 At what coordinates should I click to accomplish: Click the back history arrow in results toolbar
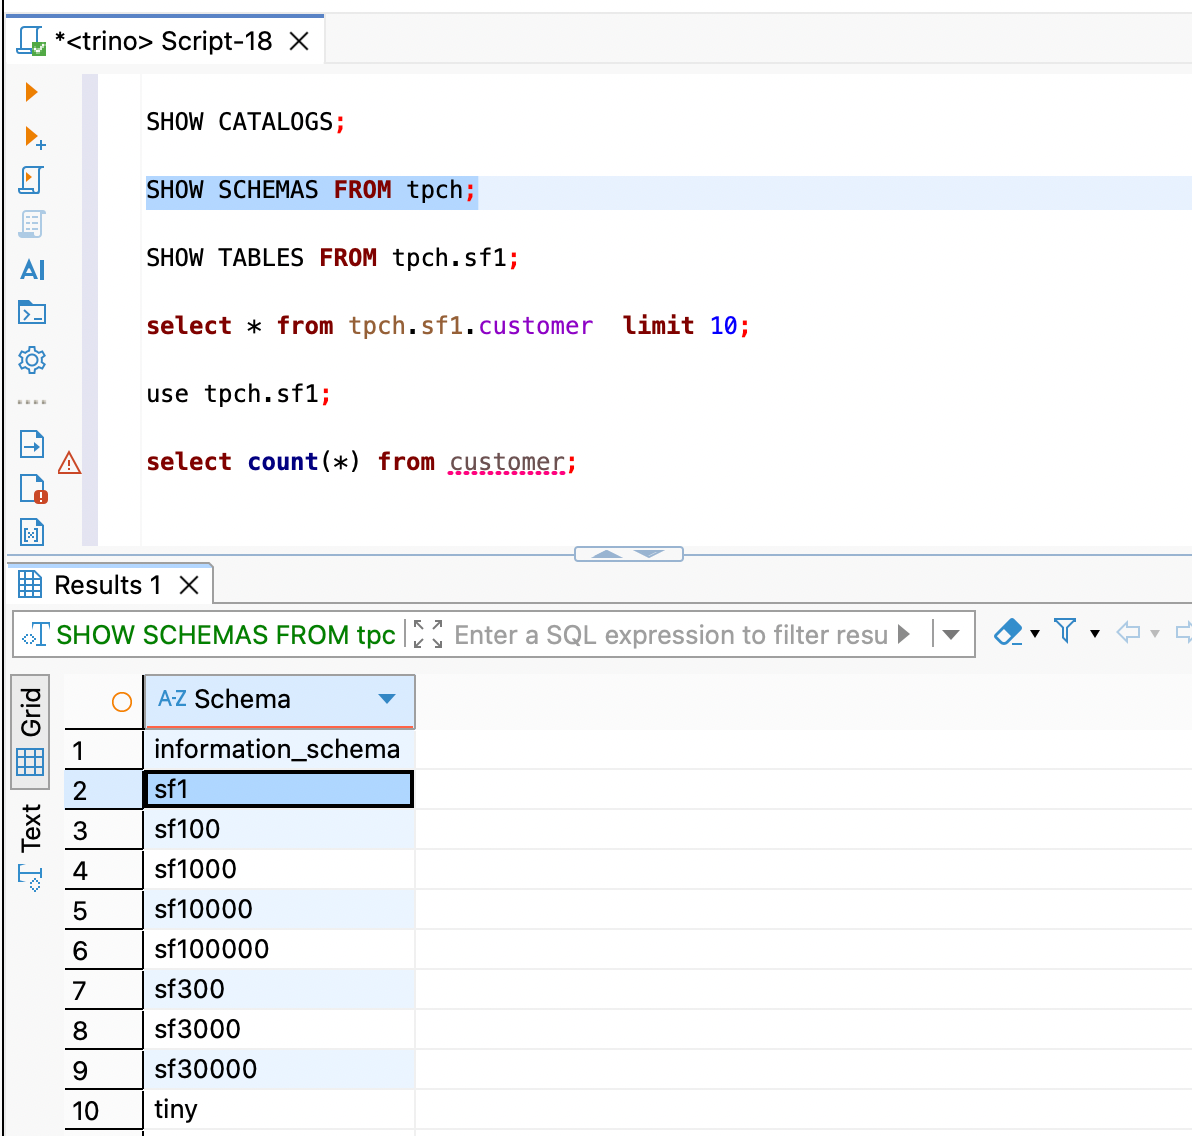point(1128,632)
